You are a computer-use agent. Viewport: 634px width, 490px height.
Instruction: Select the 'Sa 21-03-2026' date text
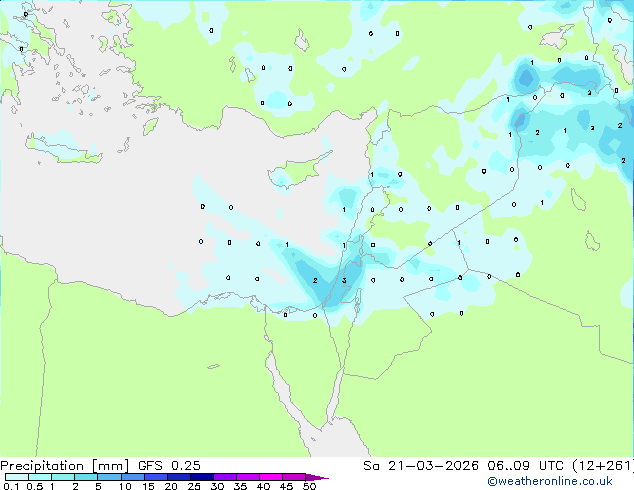point(421,465)
